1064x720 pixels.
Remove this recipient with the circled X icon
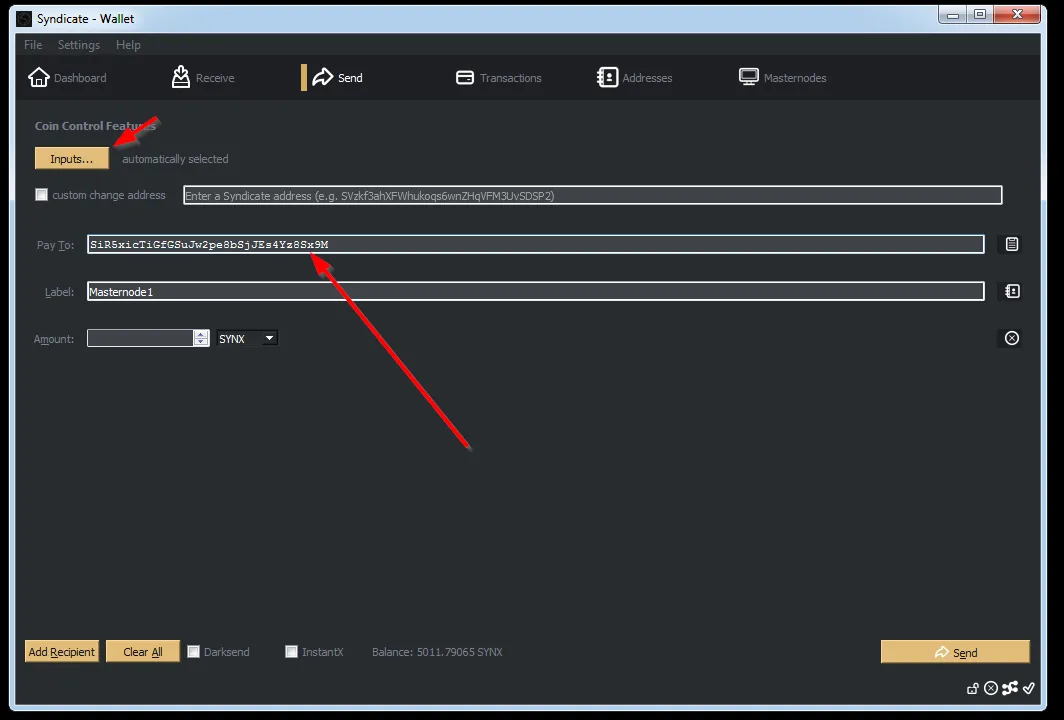tap(1012, 338)
